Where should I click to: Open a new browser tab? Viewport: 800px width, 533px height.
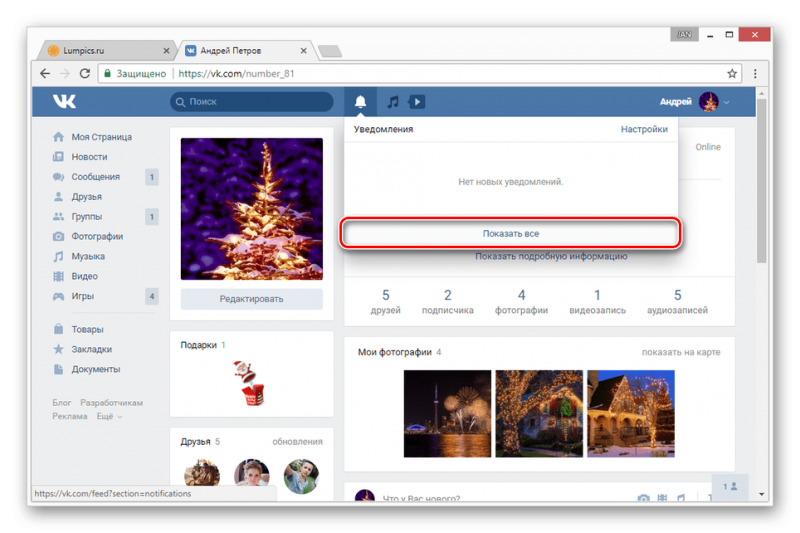[x=330, y=51]
